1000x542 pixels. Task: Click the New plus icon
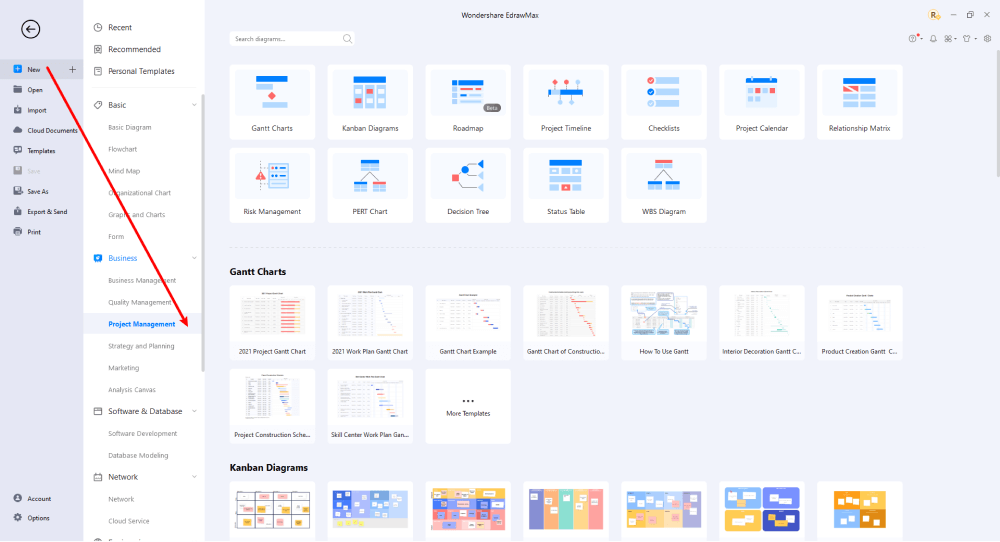click(x=72, y=70)
